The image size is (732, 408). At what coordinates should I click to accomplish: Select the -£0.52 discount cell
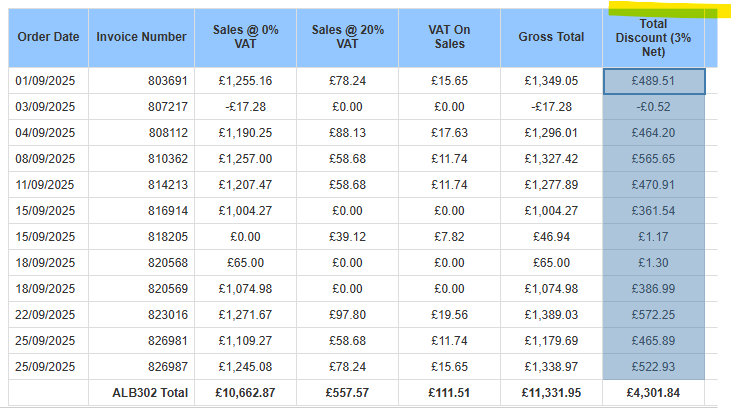[655, 107]
